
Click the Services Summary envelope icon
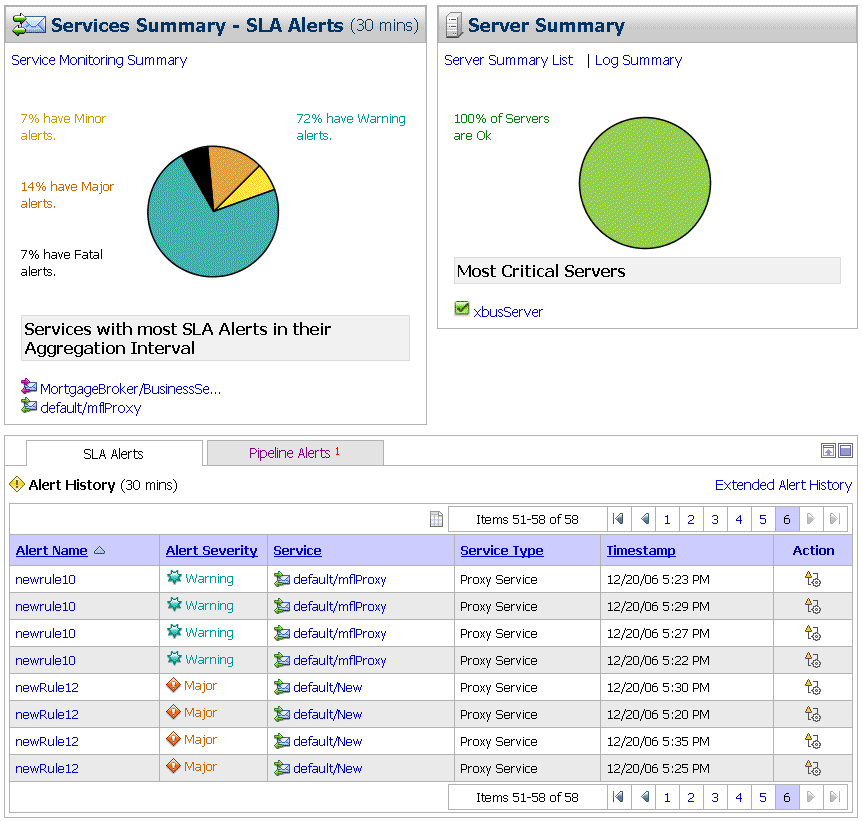tap(29, 25)
